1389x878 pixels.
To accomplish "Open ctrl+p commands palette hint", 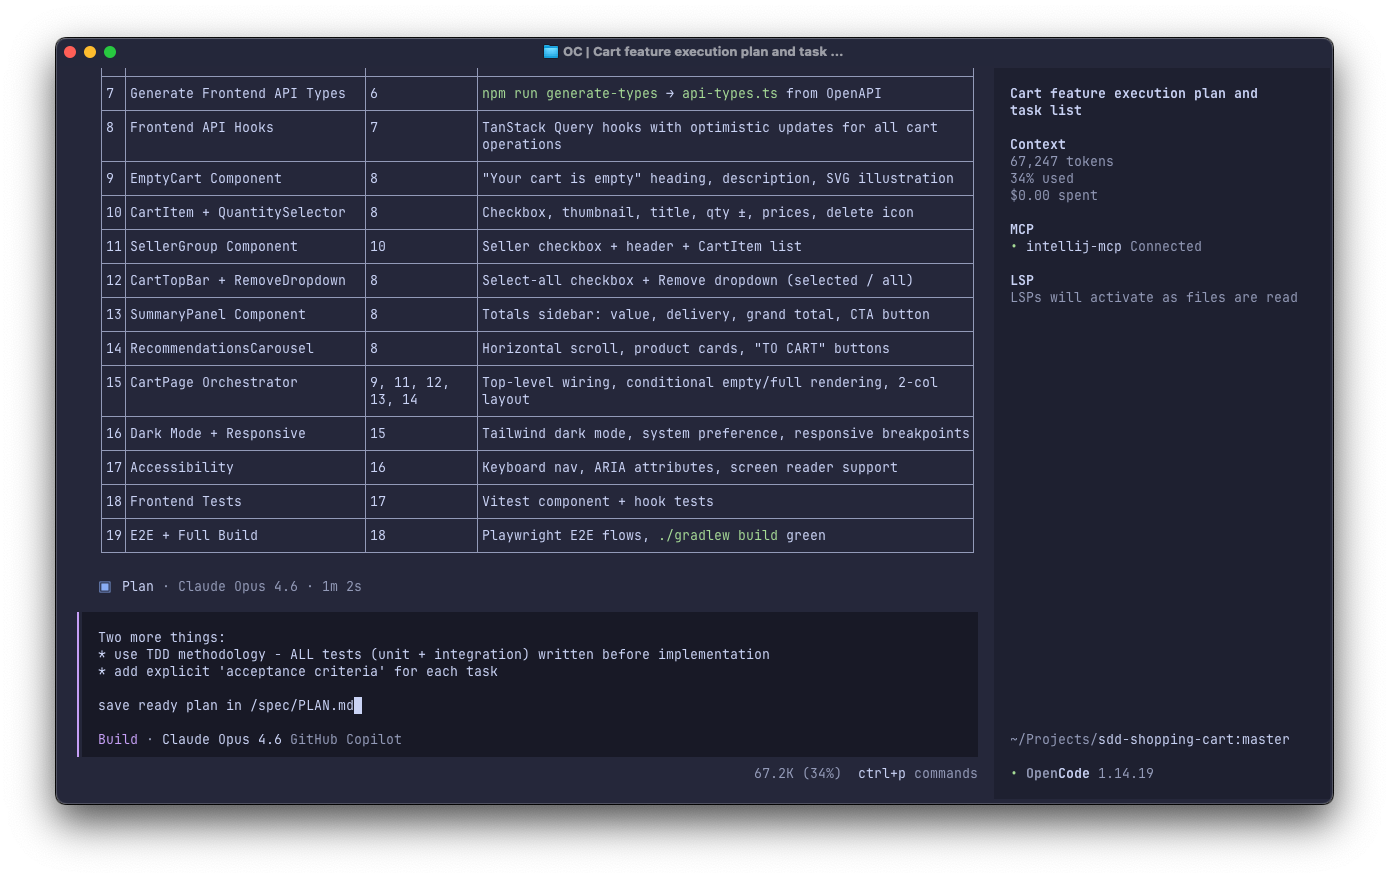I will coord(918,774).
